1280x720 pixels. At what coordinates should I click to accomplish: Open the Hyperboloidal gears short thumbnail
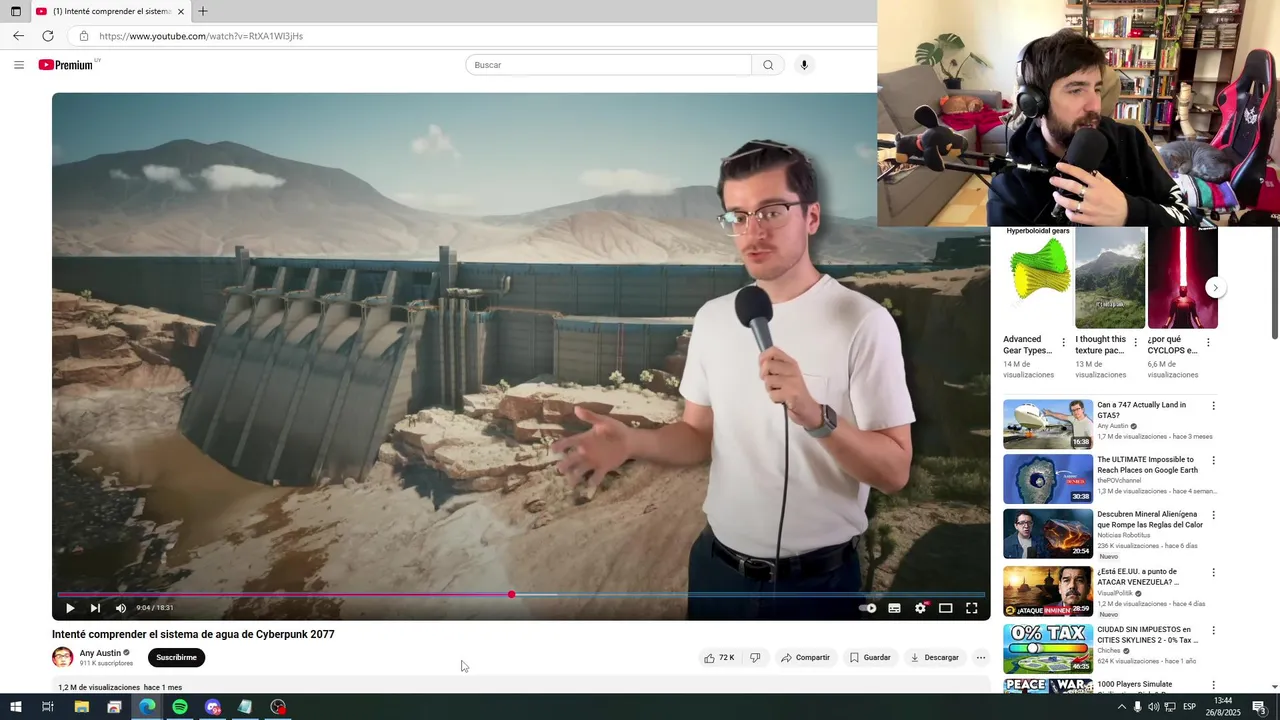(x=1038, y=278)
